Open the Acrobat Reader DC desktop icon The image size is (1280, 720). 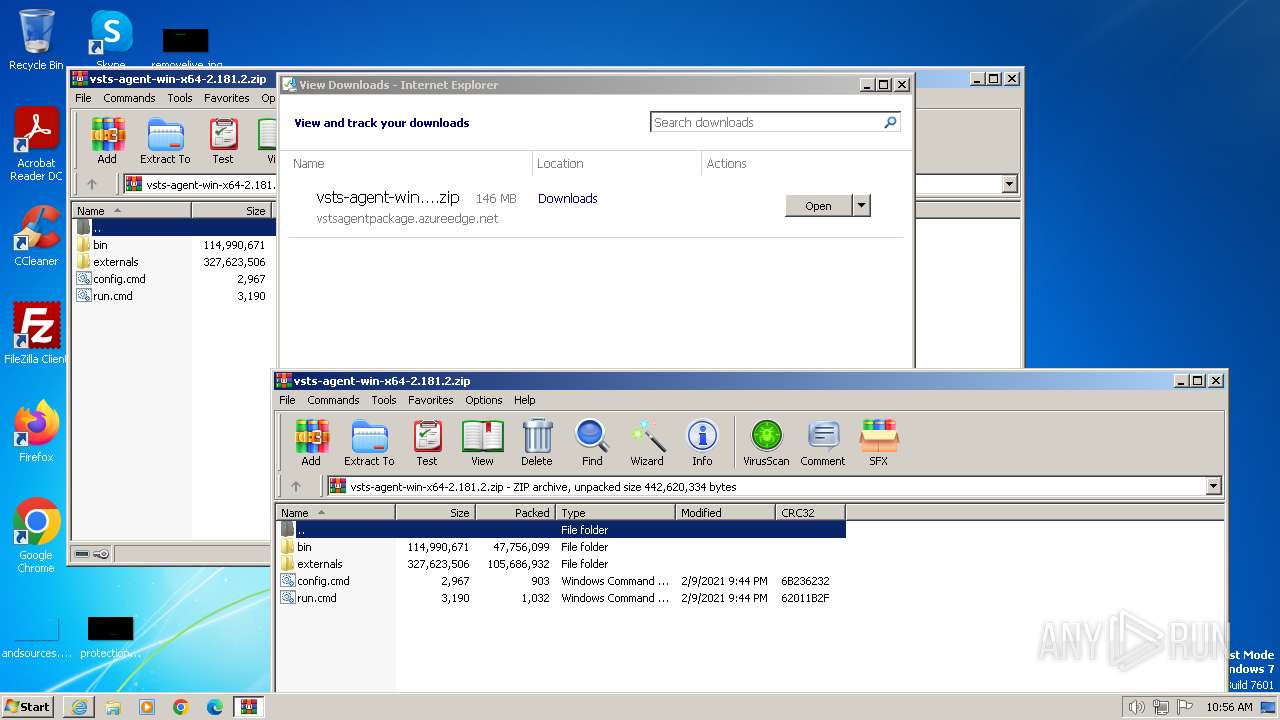pyautogui.click(x=36, y=145)
